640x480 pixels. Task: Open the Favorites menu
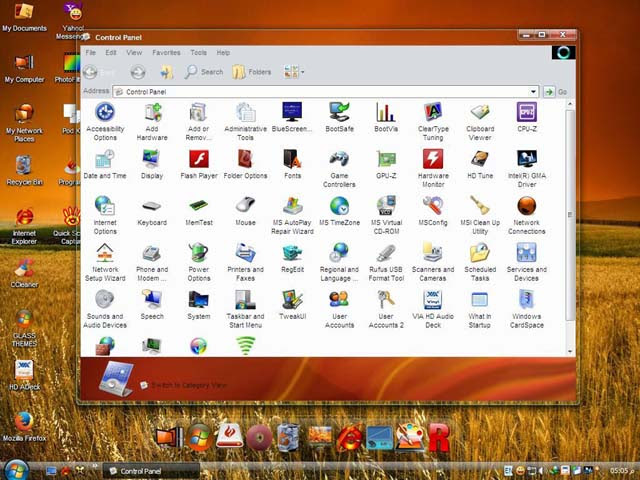pos(166,53)
